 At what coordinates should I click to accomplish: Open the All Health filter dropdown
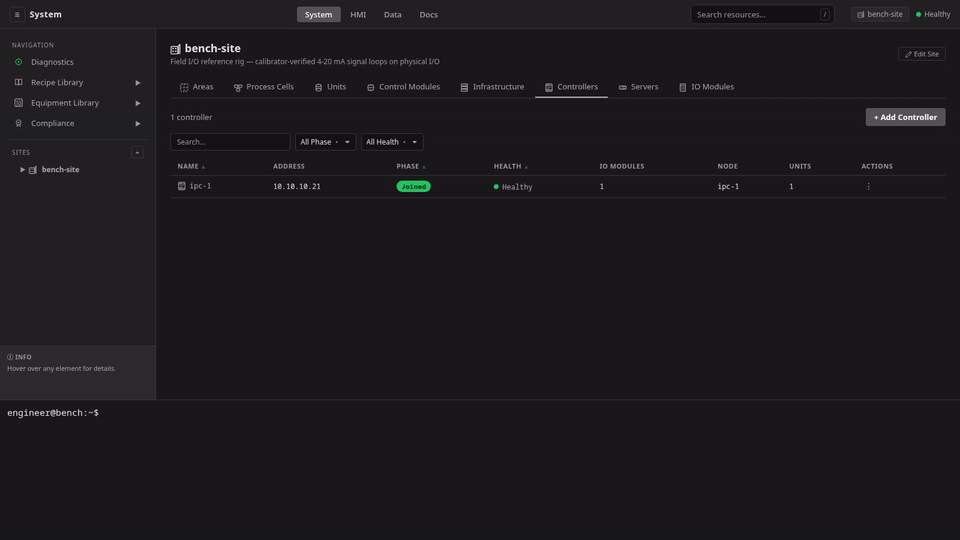pyautogui.click(x=392, y=142)
